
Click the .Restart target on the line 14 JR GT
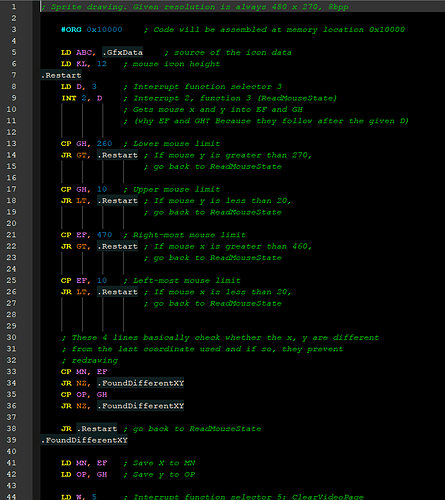(117, 155)
